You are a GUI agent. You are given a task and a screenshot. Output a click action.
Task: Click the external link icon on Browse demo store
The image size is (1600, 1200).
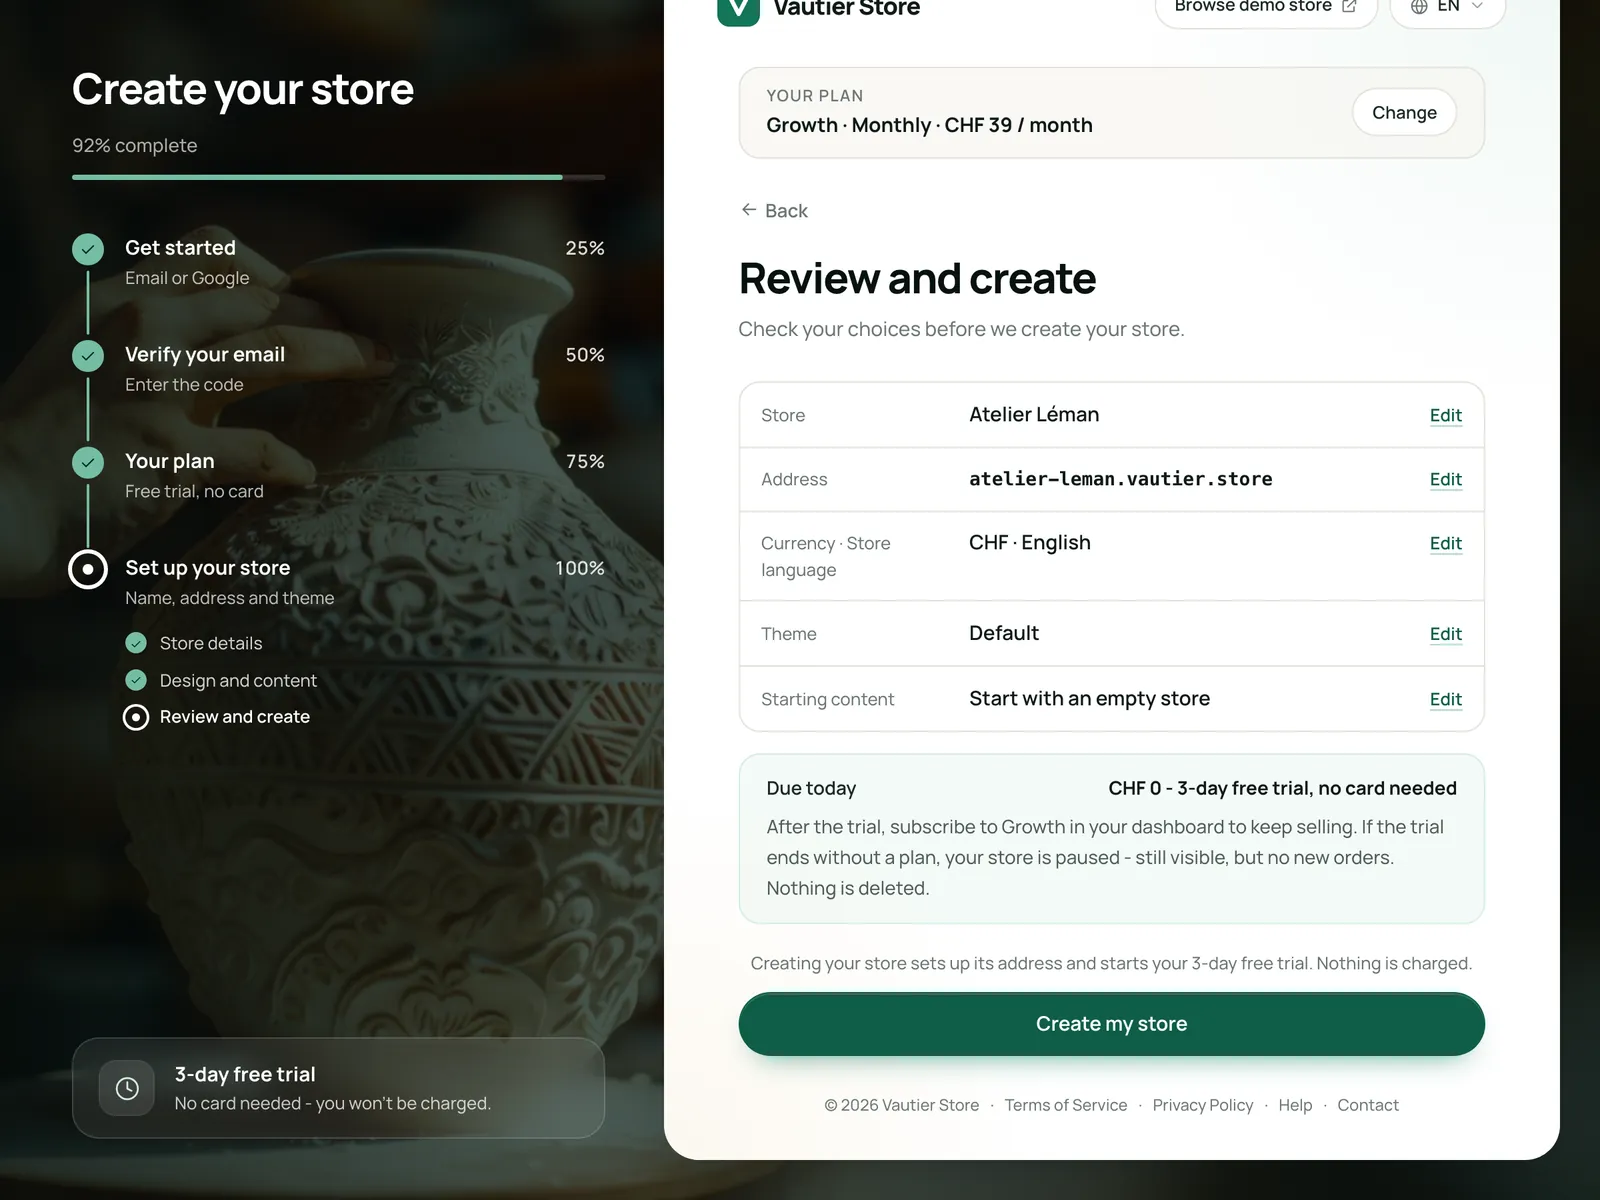click(1349, 7)
